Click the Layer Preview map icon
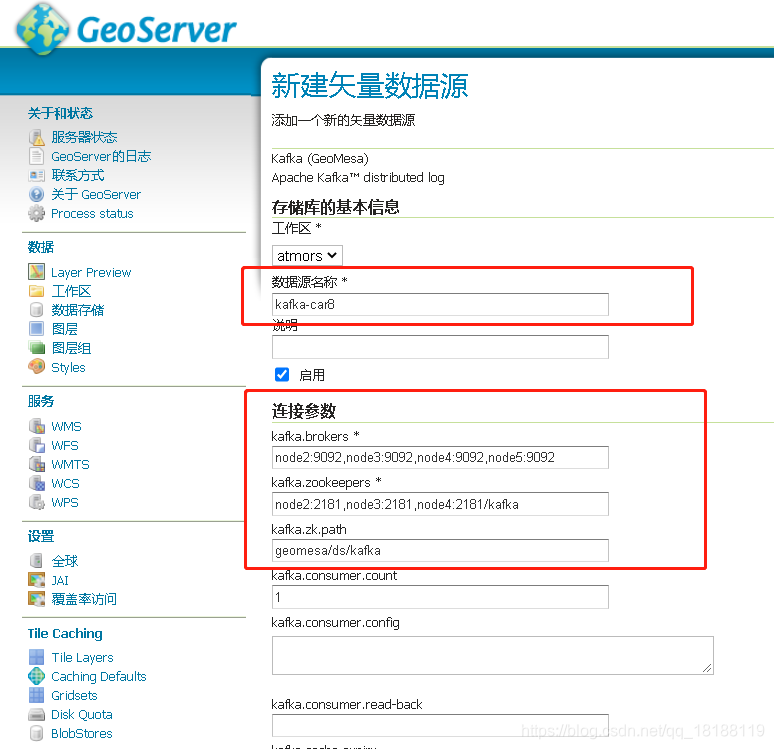This screenshot has height=749, width=774. 37,272
